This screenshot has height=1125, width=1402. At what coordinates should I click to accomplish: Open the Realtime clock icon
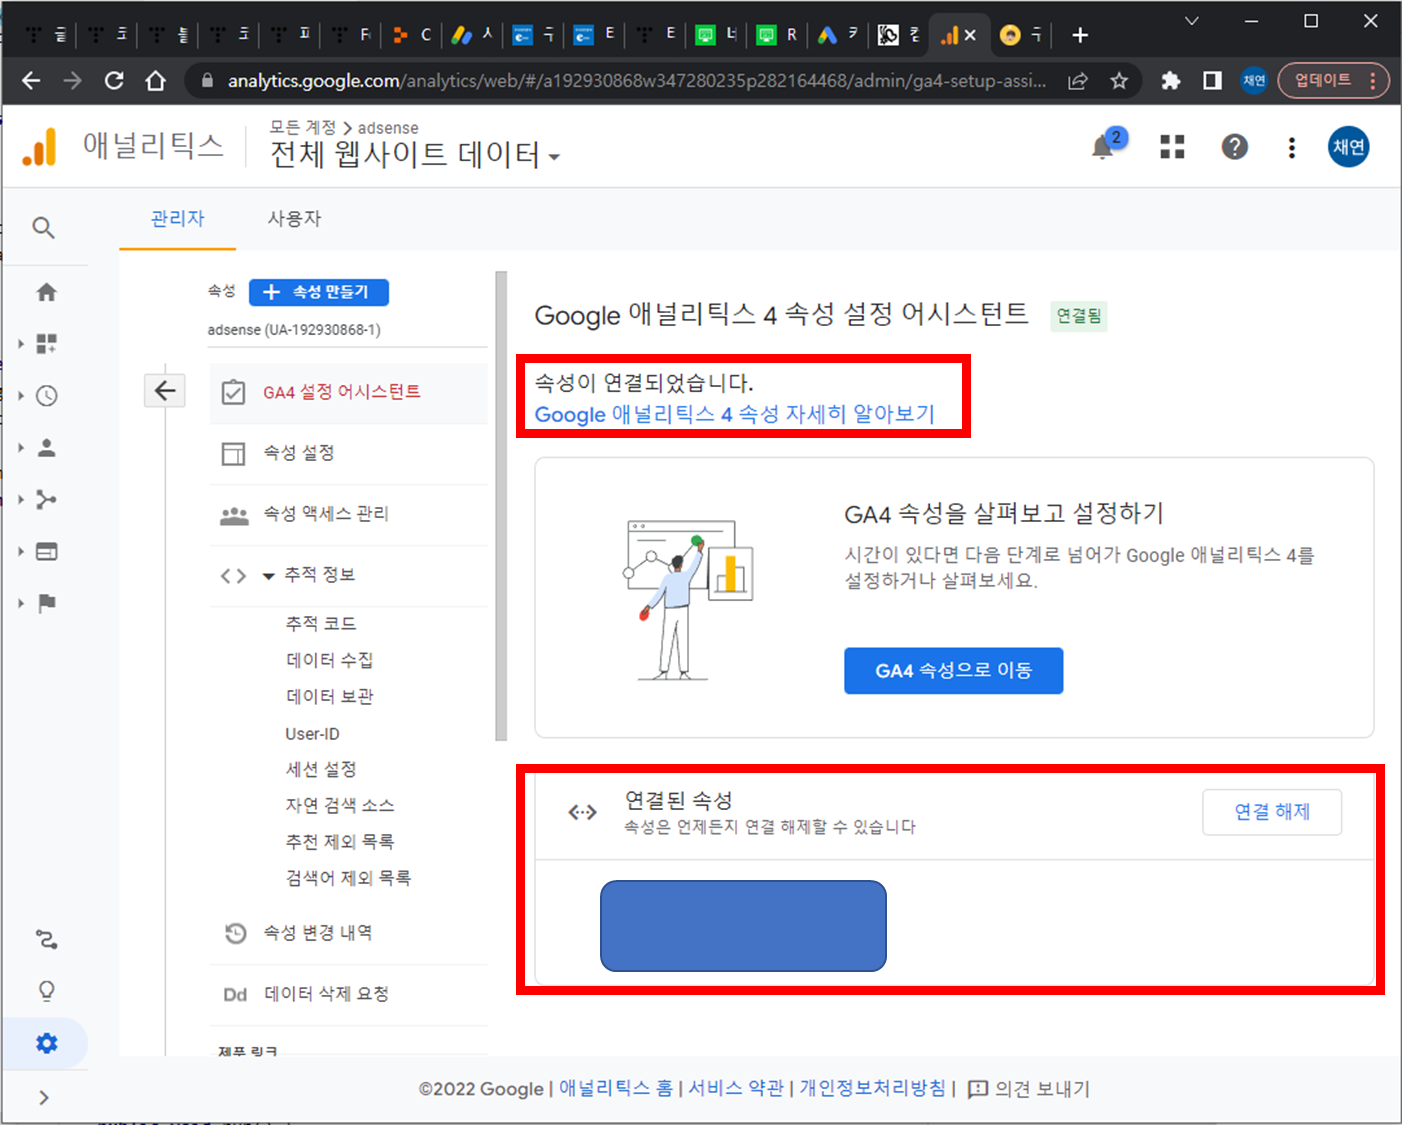tap(46, 396)
